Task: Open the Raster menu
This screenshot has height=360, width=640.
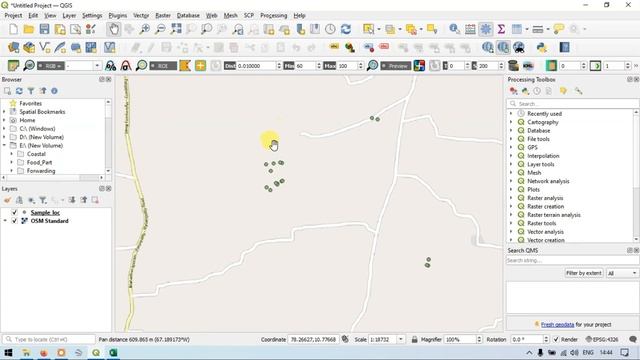Action: [x=163, y=16]
